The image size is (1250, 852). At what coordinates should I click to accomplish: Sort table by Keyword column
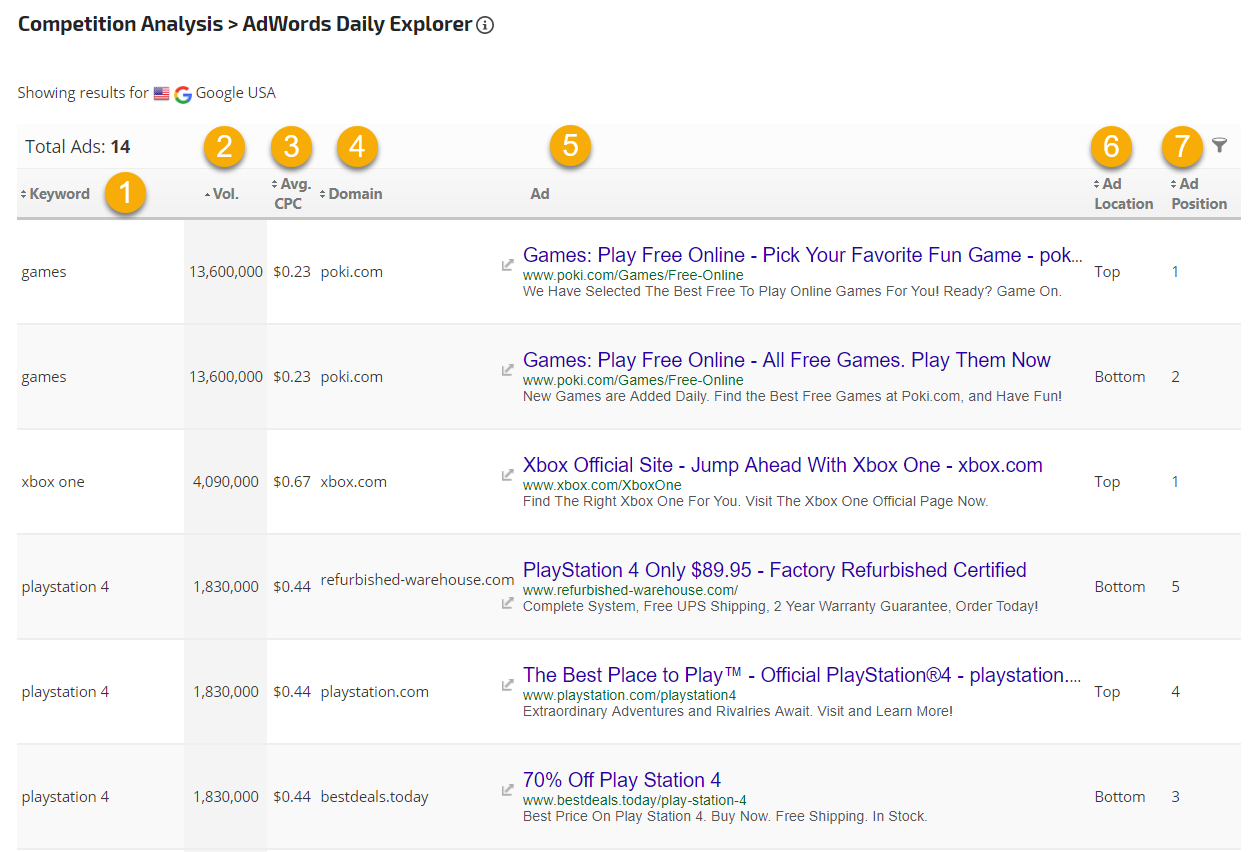[x=58, y=194]
